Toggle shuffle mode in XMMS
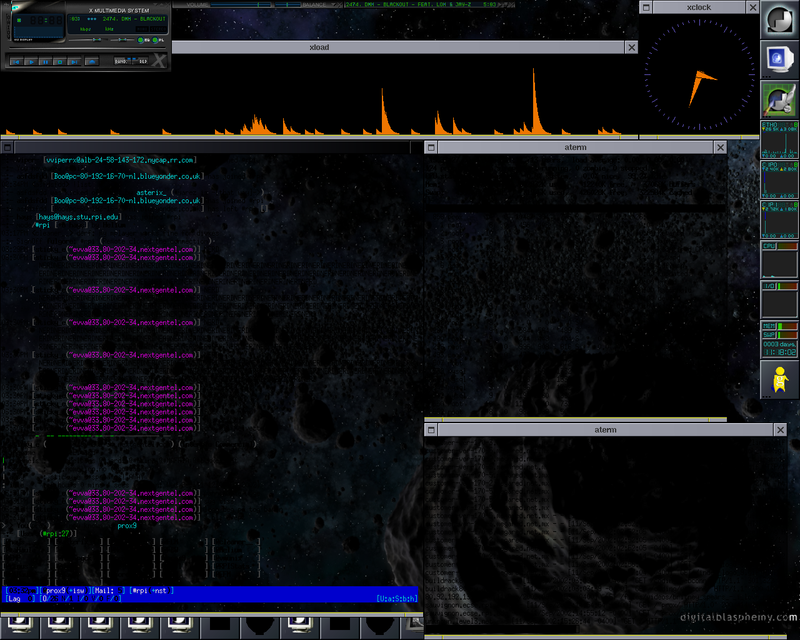Screen dimensions: 800x640 (123, 61)
